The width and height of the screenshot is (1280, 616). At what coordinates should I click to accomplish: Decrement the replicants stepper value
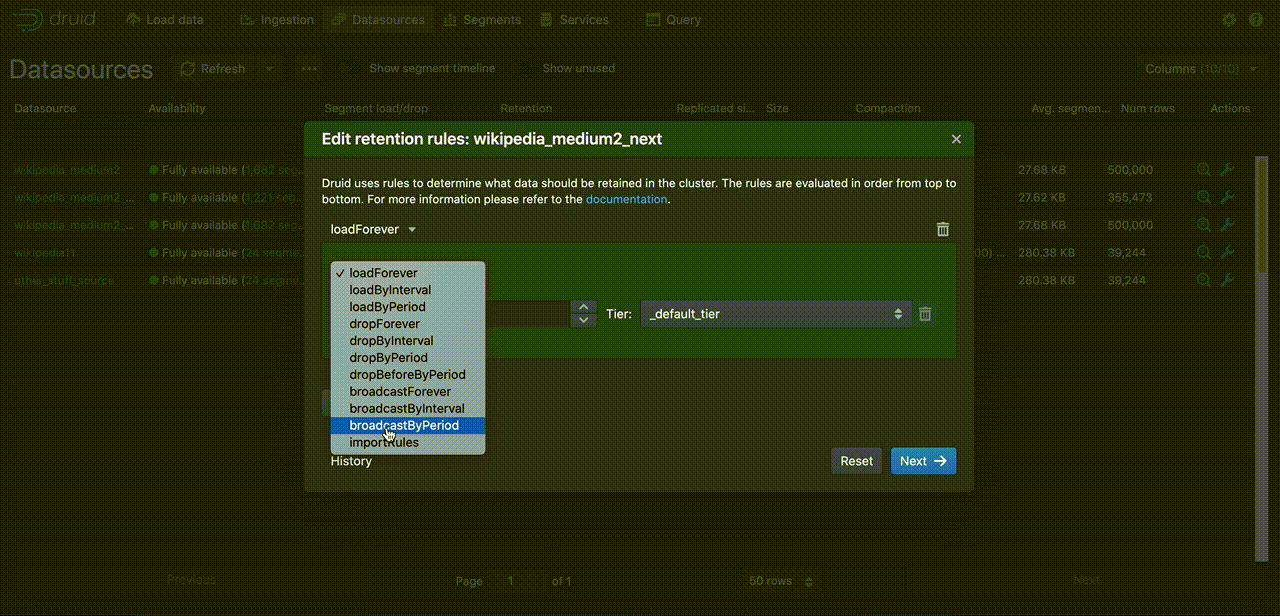click(584, 321)
